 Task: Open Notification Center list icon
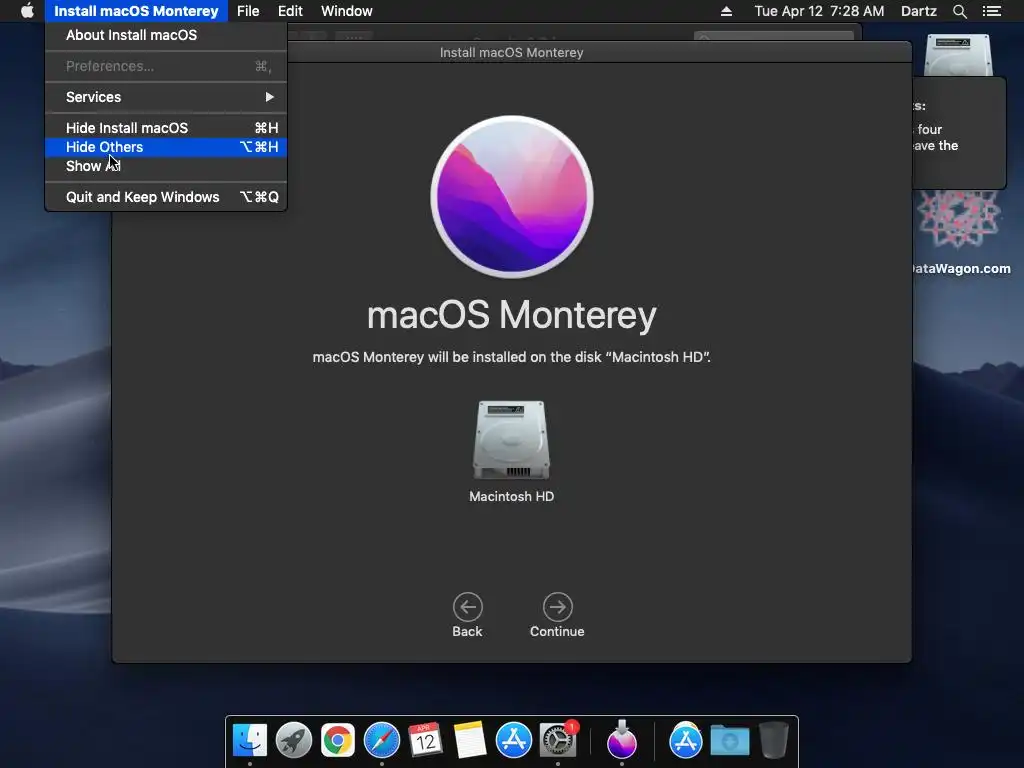[x=992, y=11]
